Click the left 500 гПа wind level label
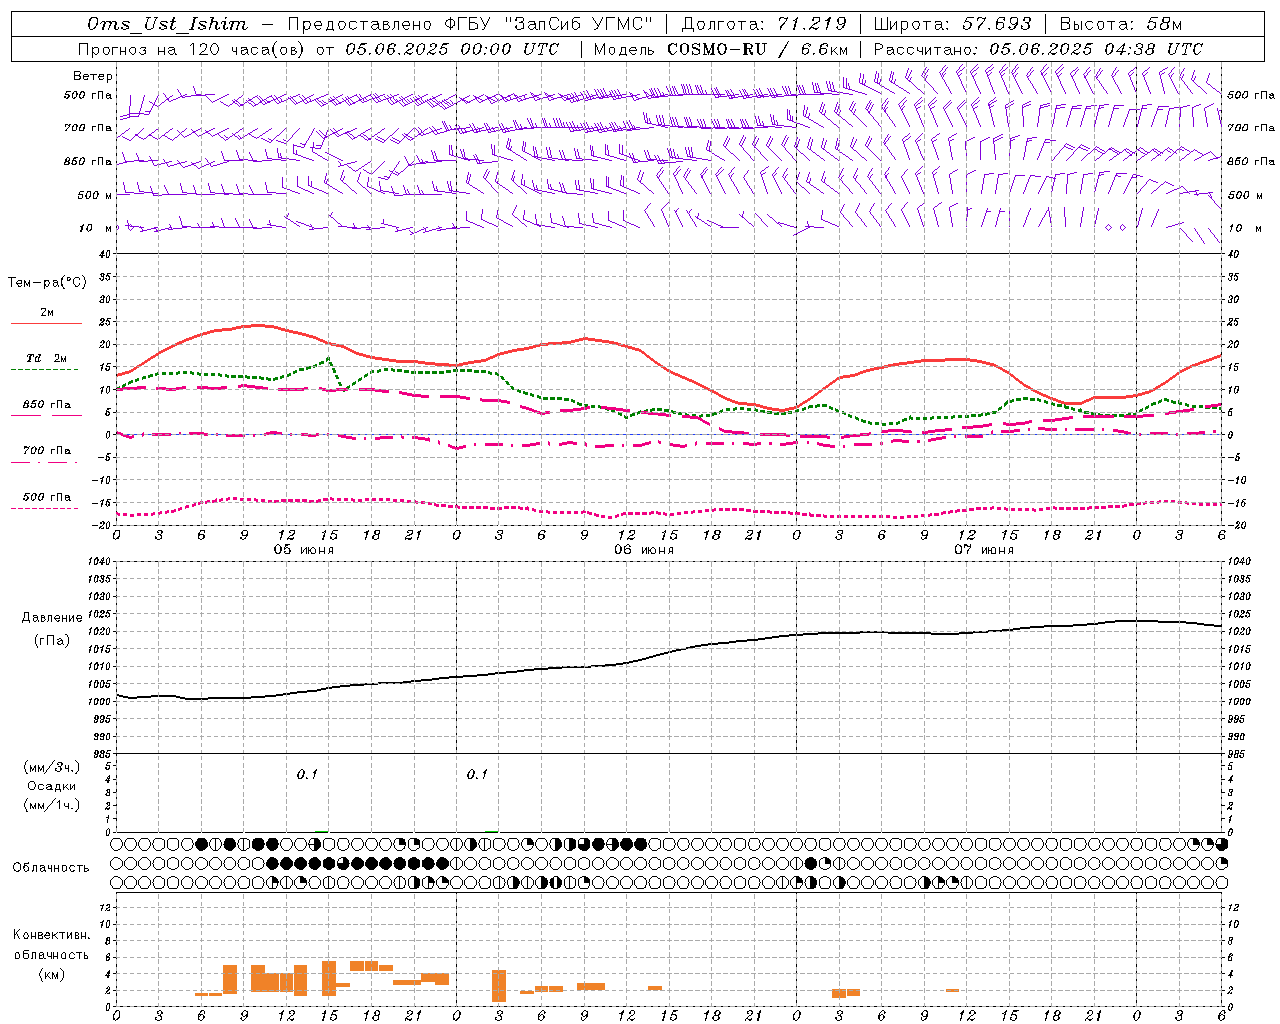Image resolution: width=1280 pixels, height=1024 pixels. [88, 95]
